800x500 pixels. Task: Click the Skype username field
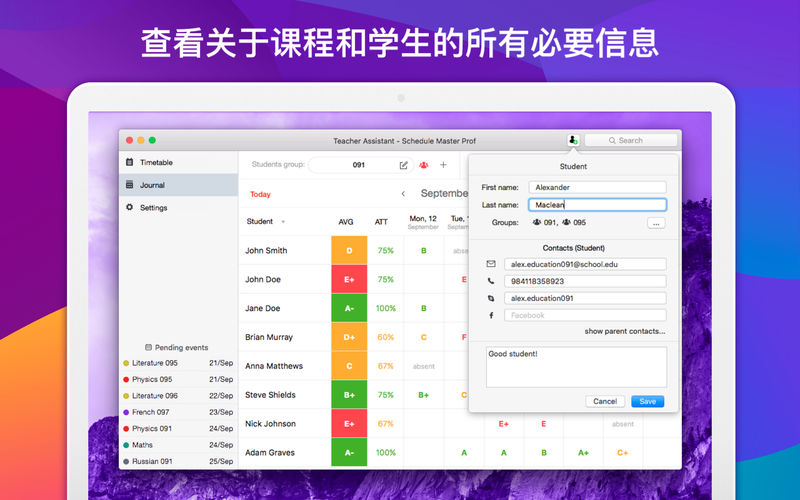tap(585, 298)
